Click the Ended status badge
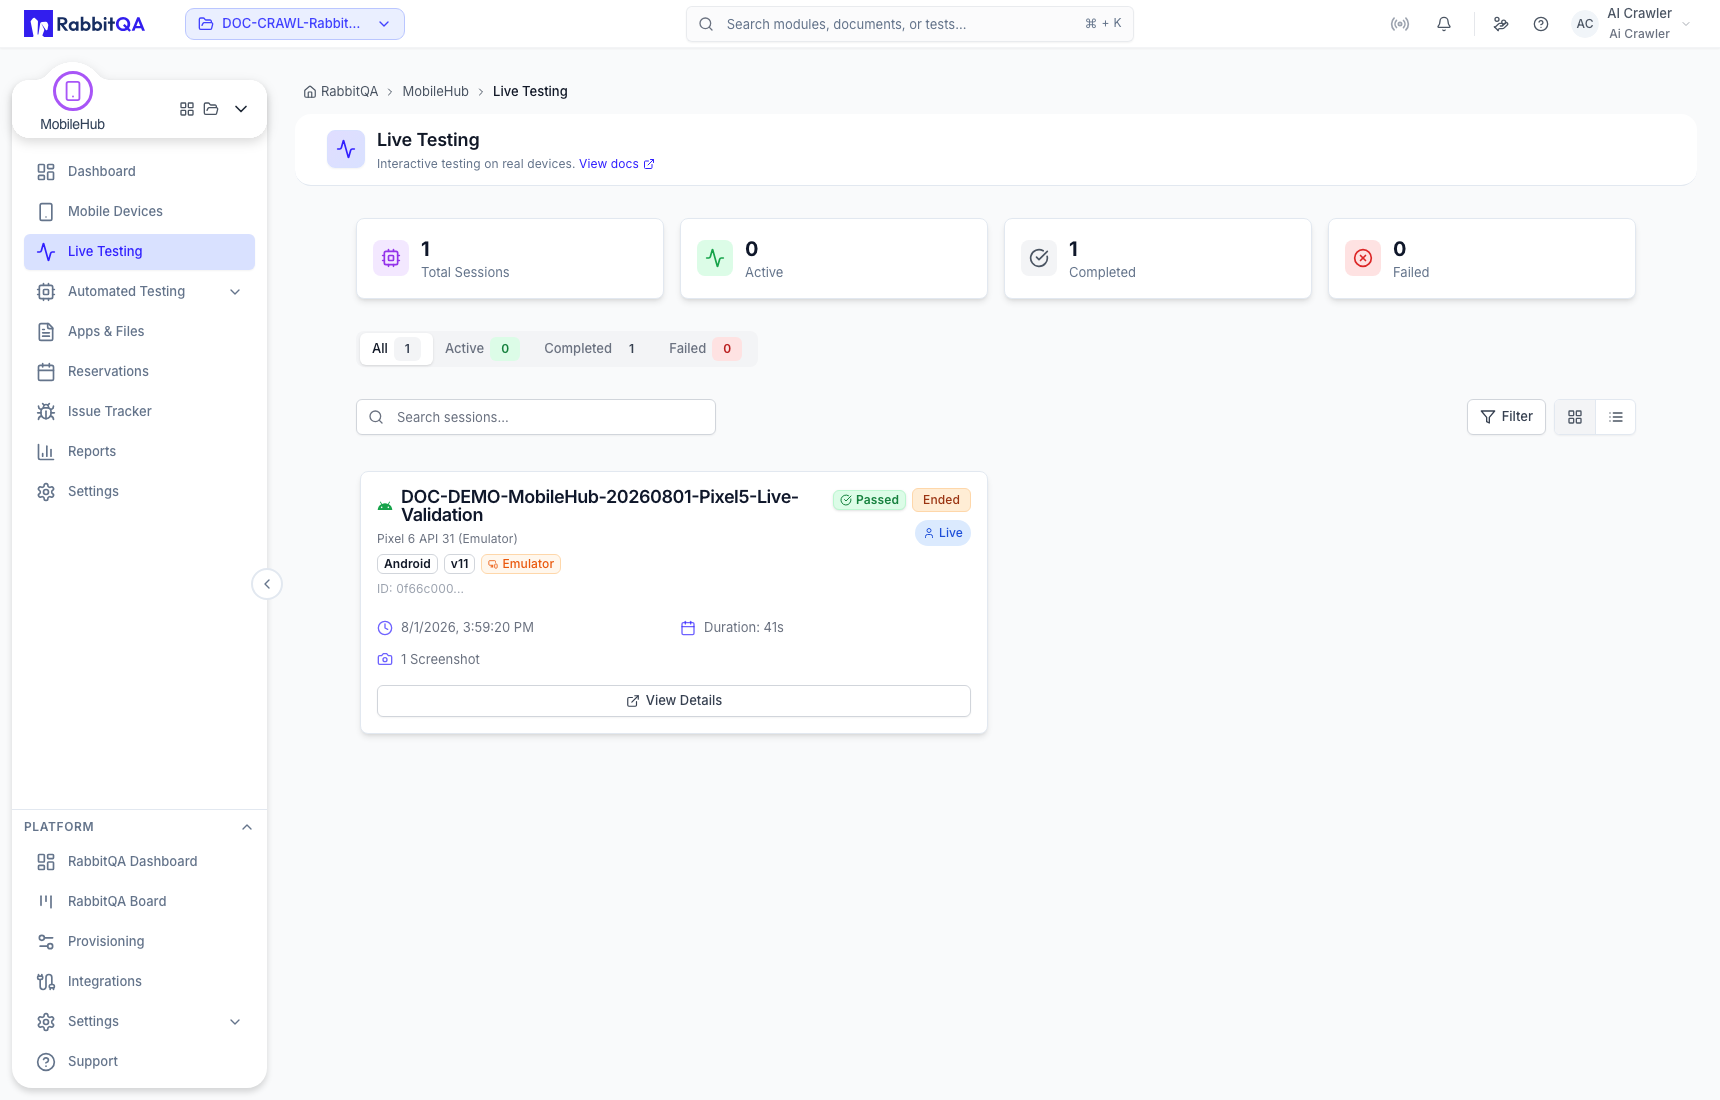The width and height of the screenshot is (1720, 1100). point(941,500)
